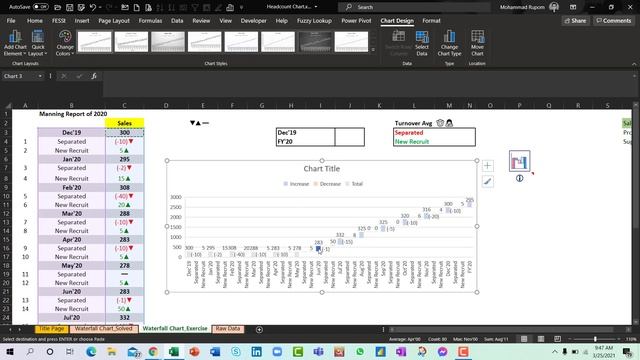This screenshot has height=360, width=640.
Task: Click the Open folder icon in quick access
Action: click(58, 7)
